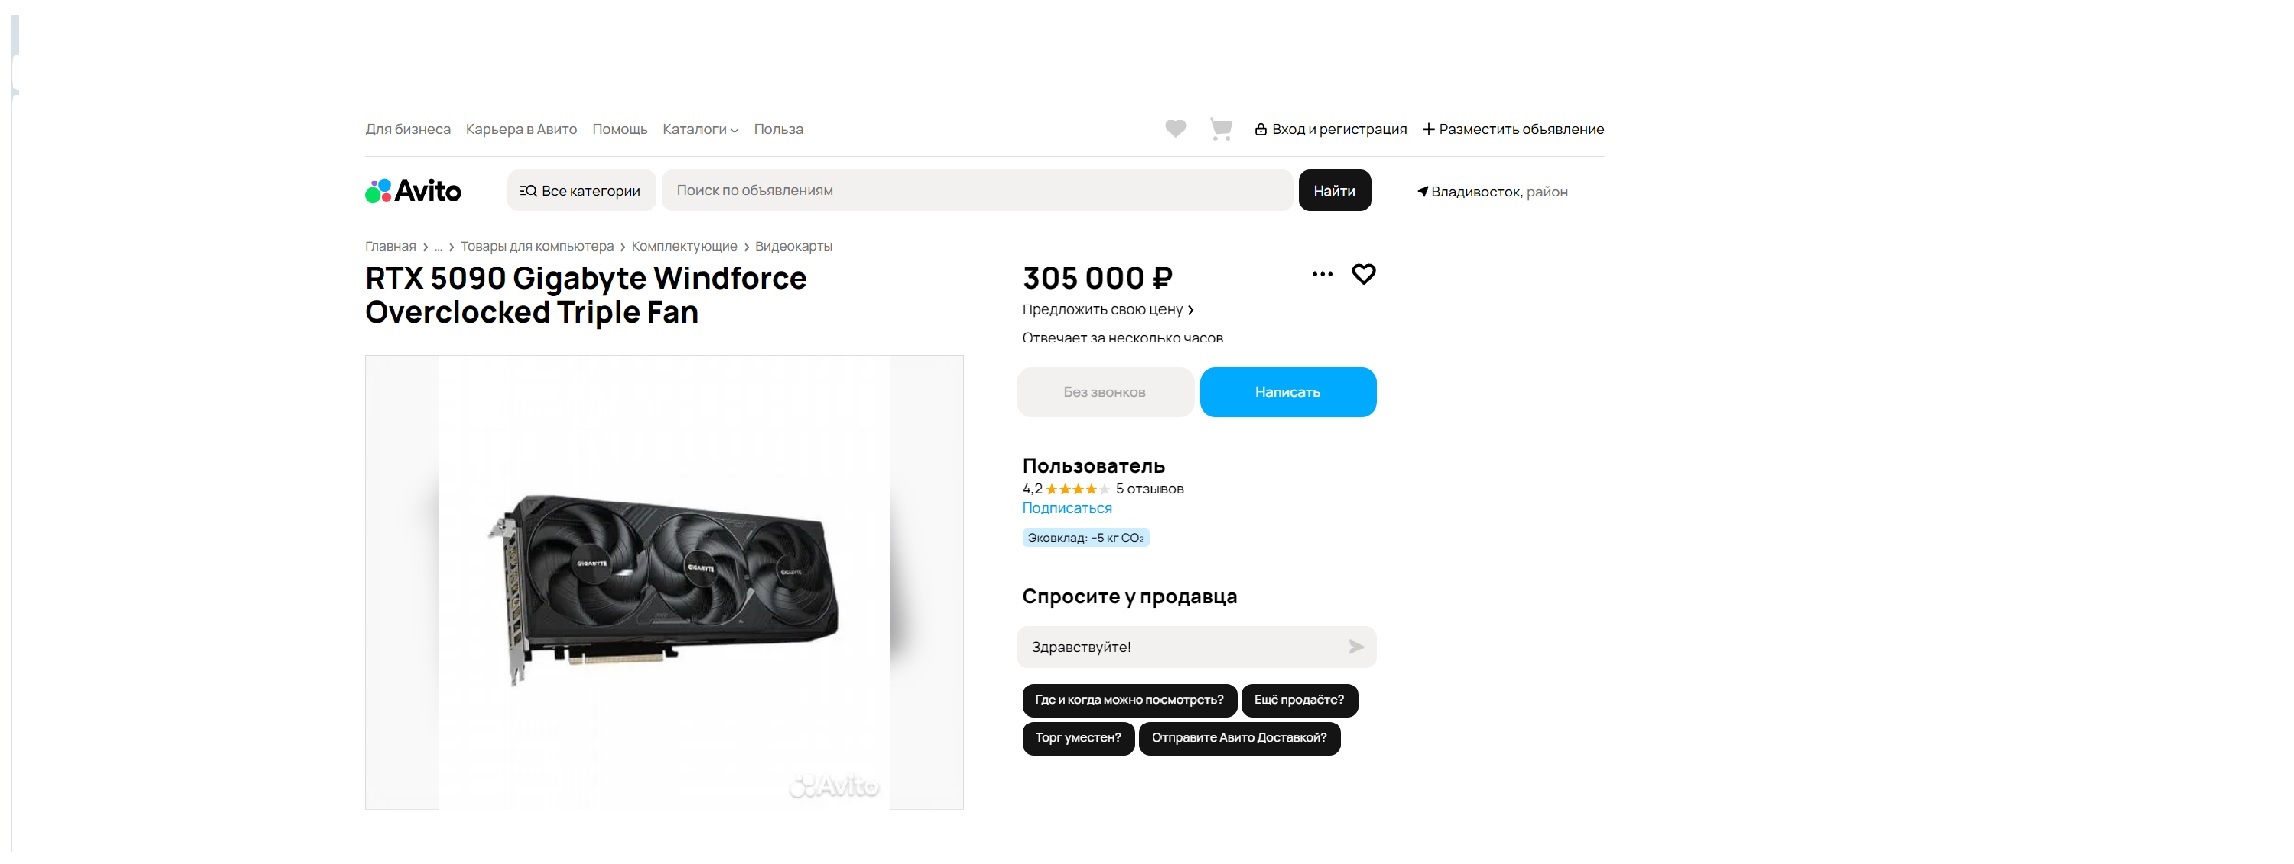Image resolution: width=2294 pixels, height=864 pixels.
Task: Open the three-dots more options menu
Action: click(1322, 274)
